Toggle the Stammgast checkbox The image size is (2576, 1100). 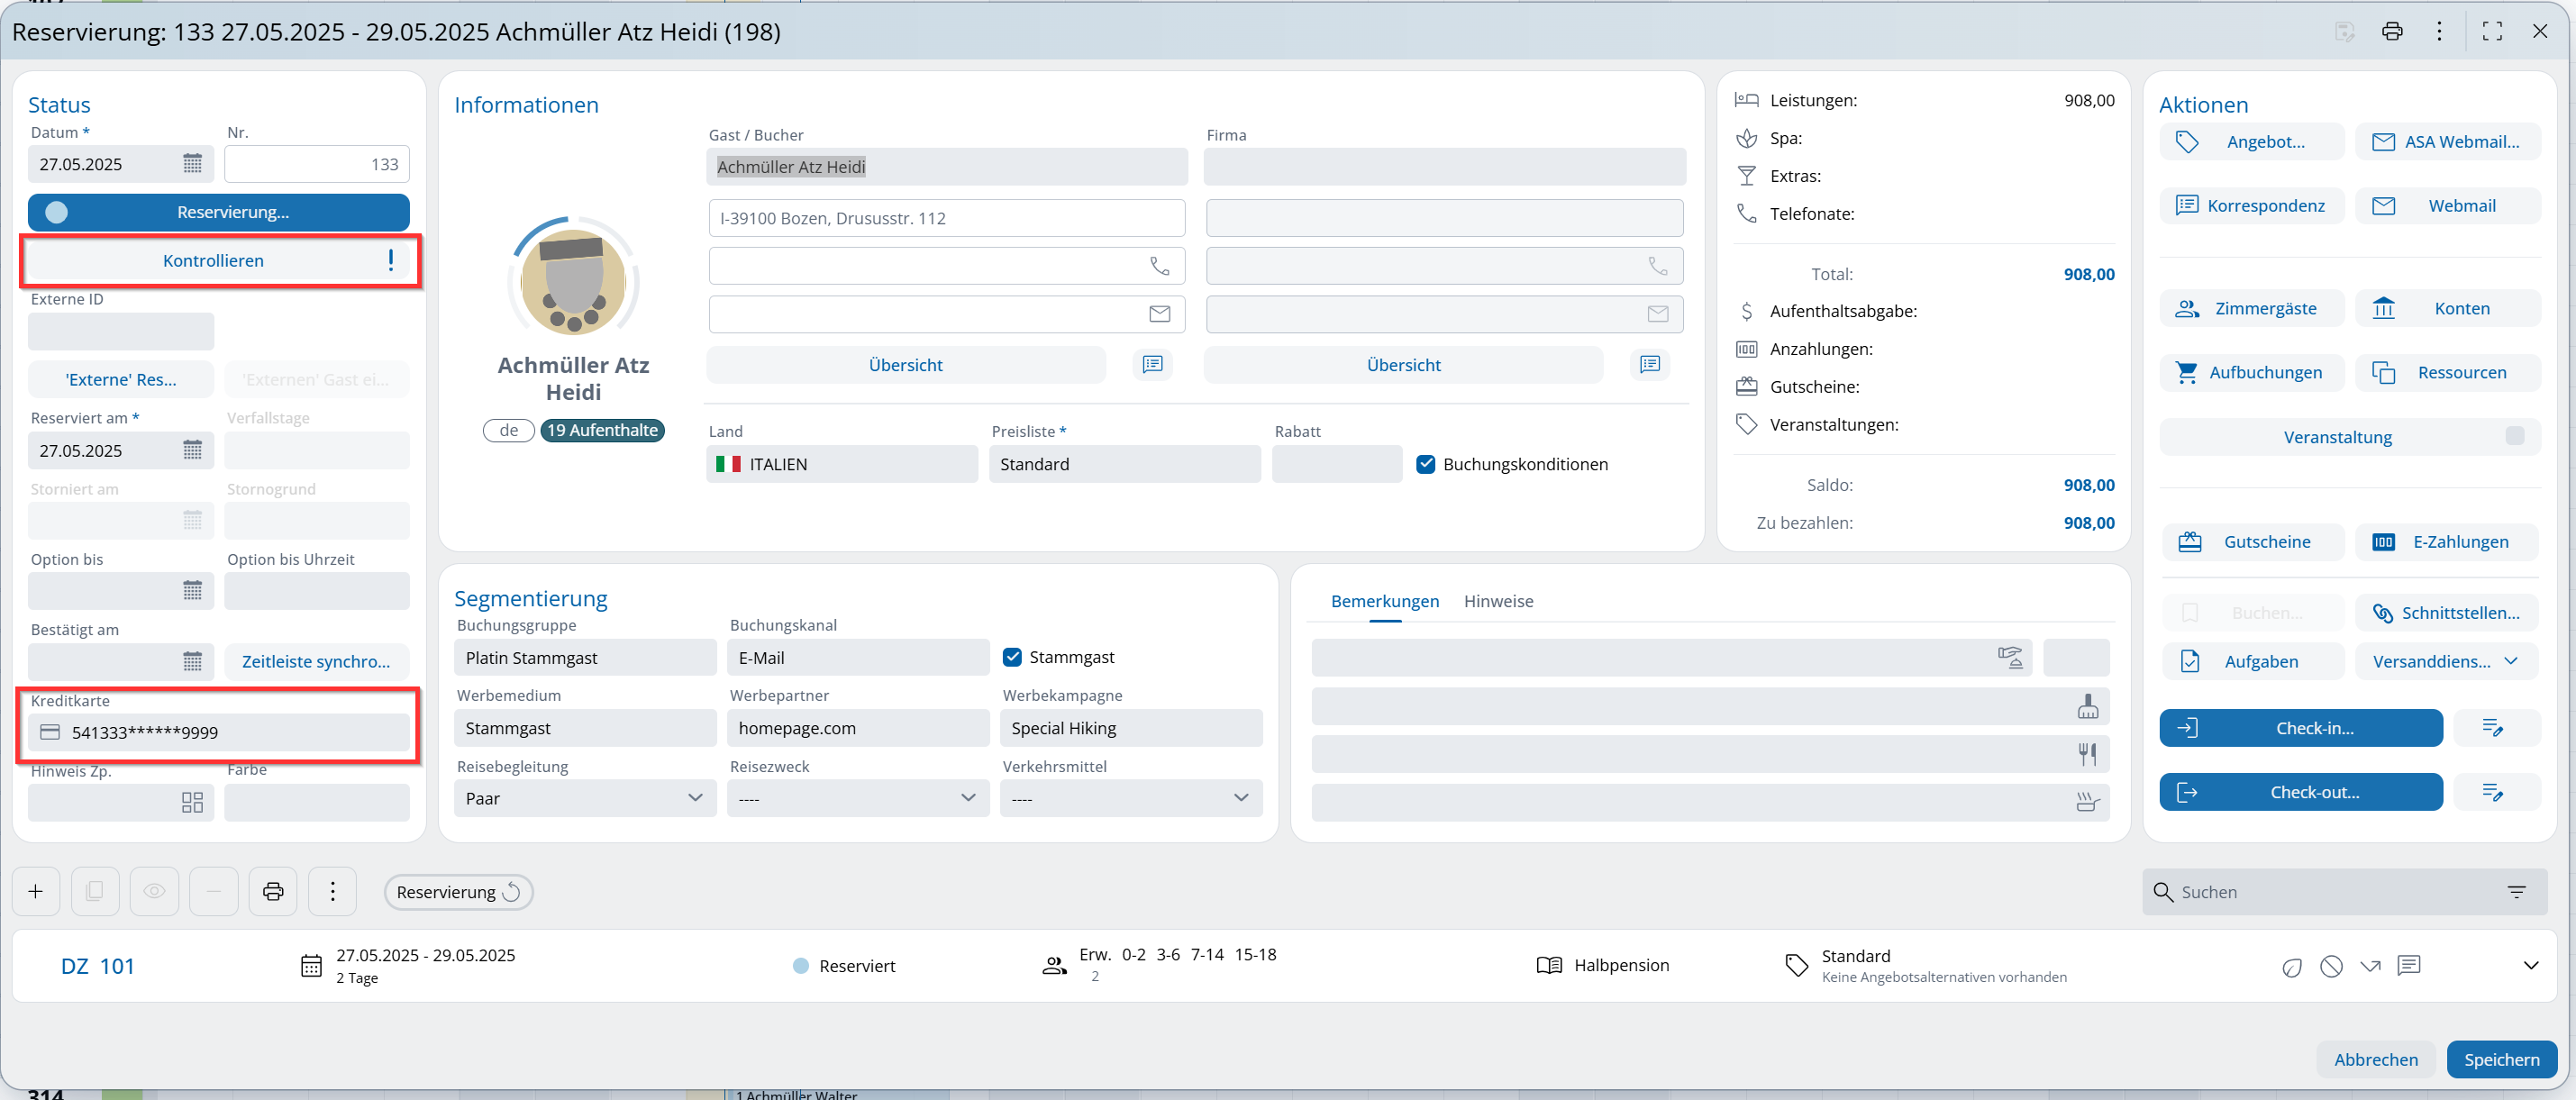[1012, 657]
